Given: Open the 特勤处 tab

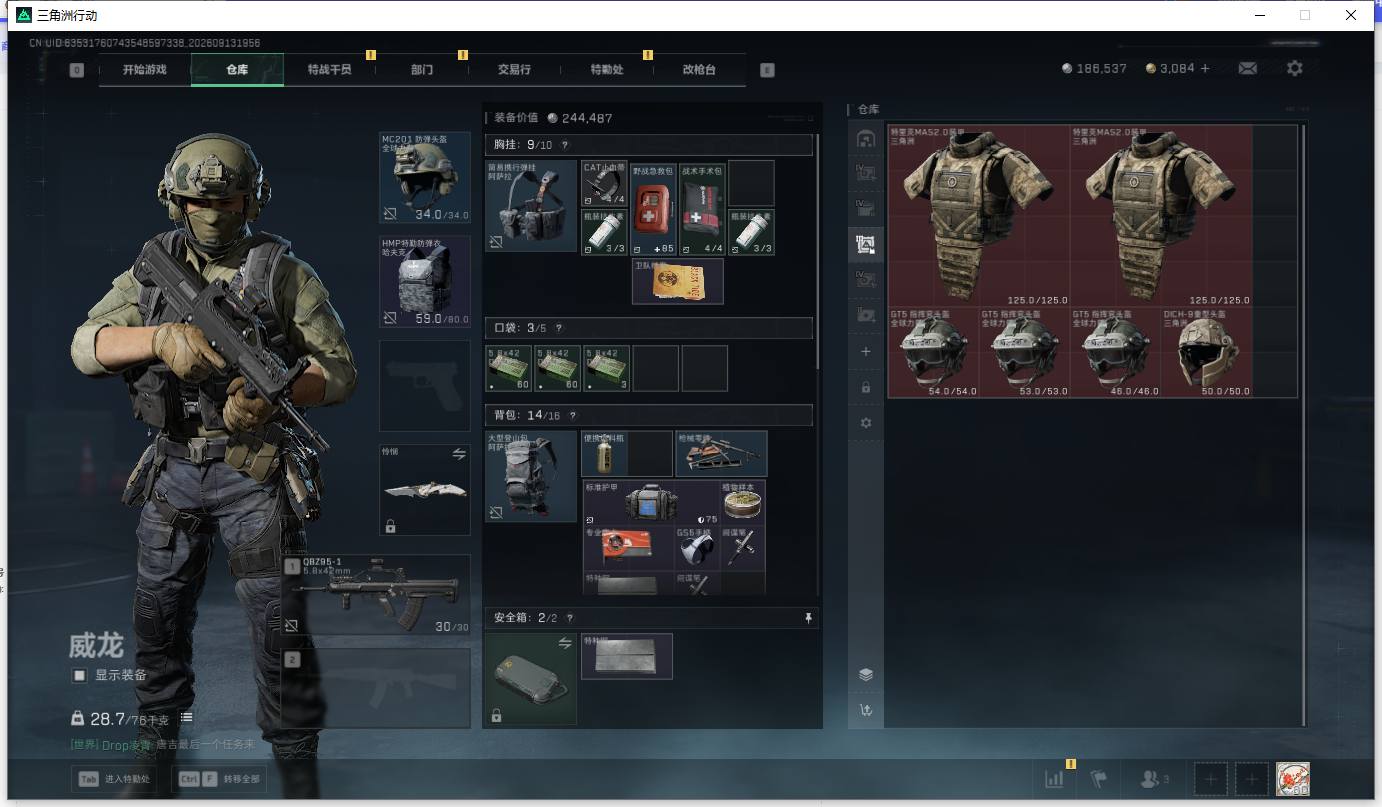Looking at the screenshot, I should pyautogui.click(x=607, y=70).
